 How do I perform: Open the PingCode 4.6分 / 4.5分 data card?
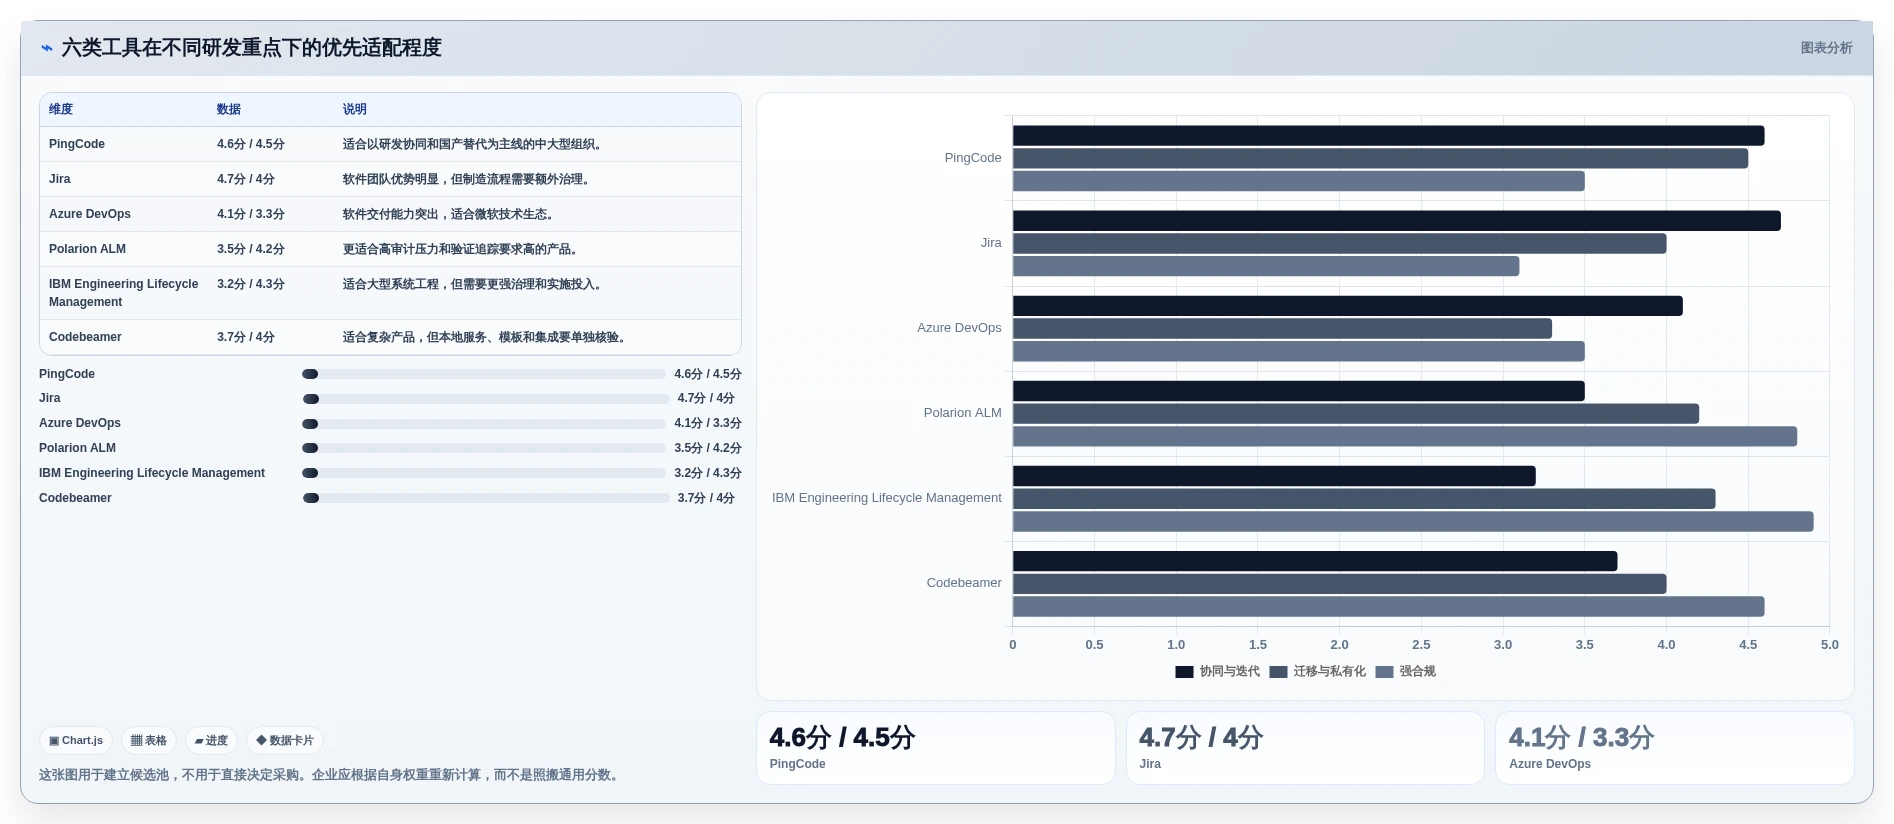tap(936, 748)
